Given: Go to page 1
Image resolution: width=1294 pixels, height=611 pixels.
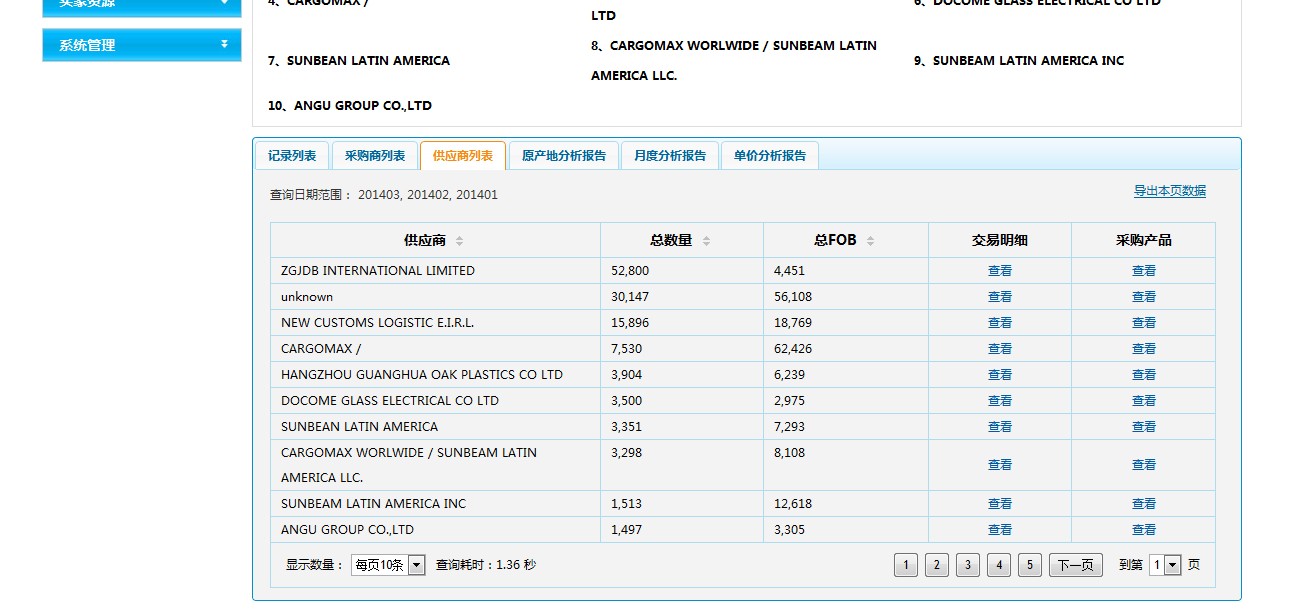Looking at the screenshot, I should [905, 565].
